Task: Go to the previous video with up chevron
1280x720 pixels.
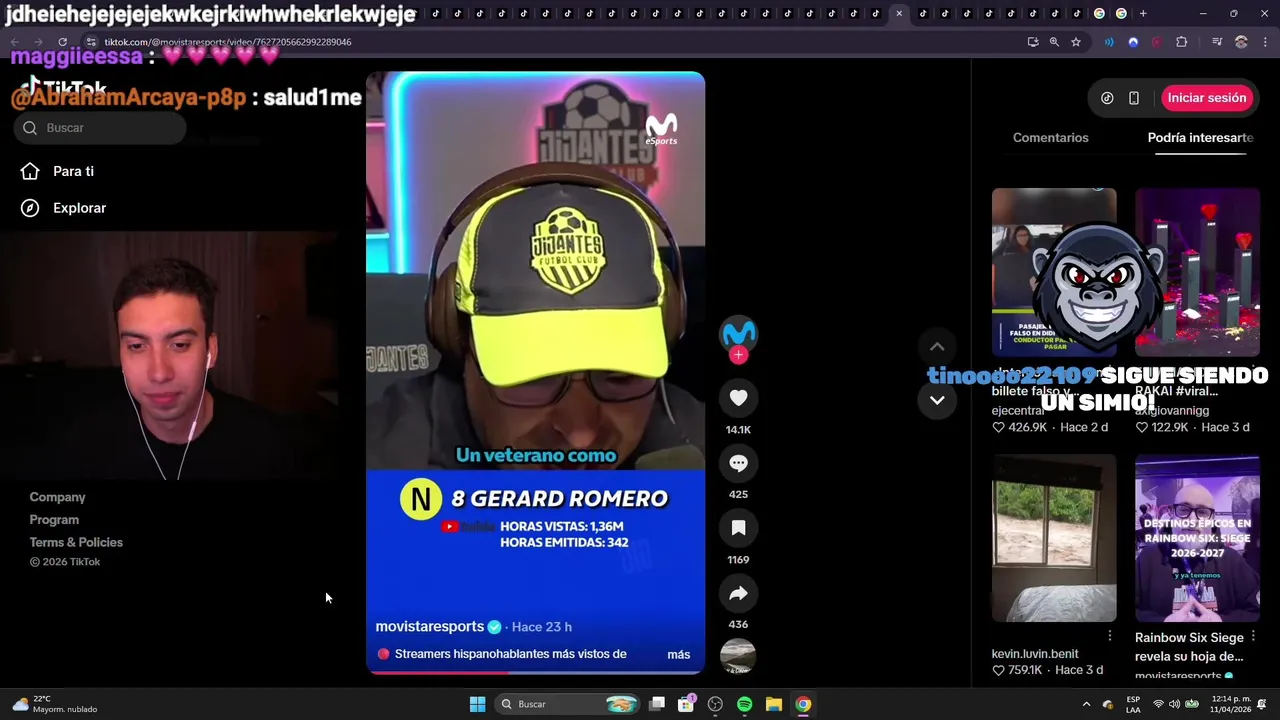Action: 937,347
